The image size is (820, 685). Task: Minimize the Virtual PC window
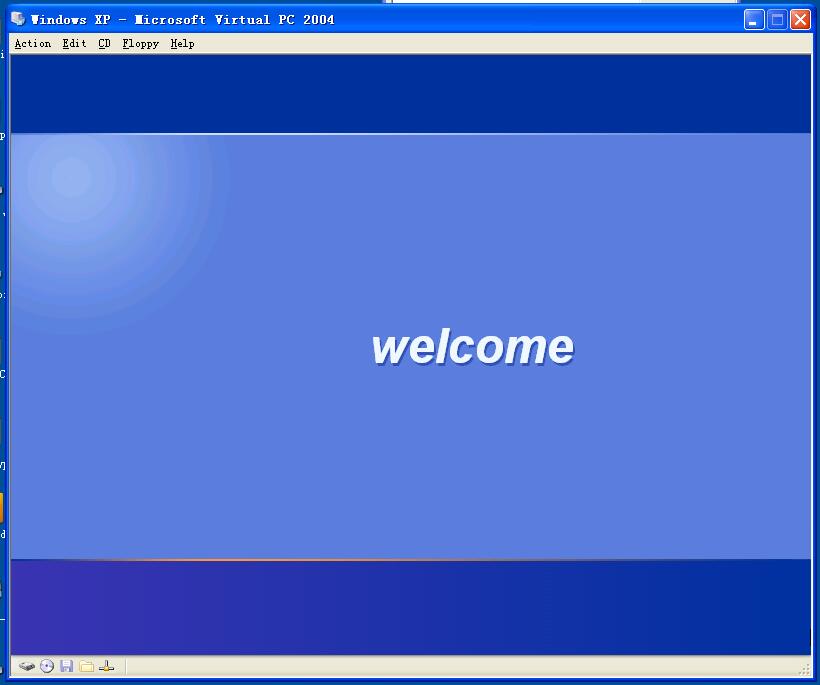coord(754,20)
